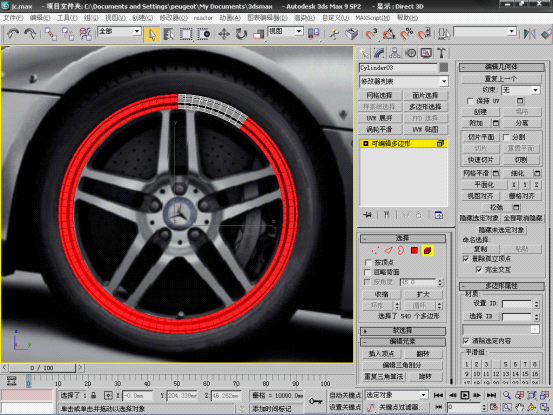
Task: Click the 扩大 grow selection button
Action: coord(423,294)
